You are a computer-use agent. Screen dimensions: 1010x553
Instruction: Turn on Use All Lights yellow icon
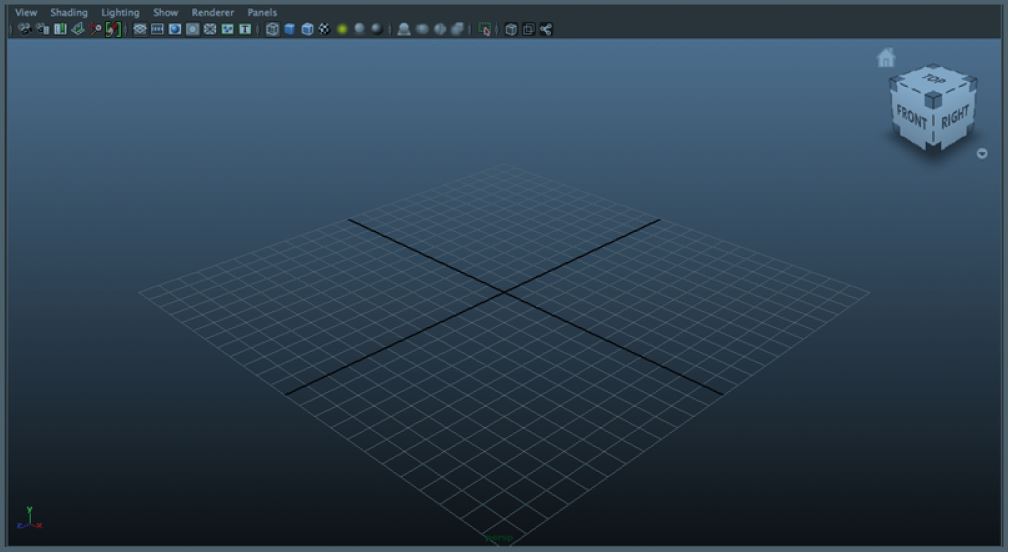341,29
